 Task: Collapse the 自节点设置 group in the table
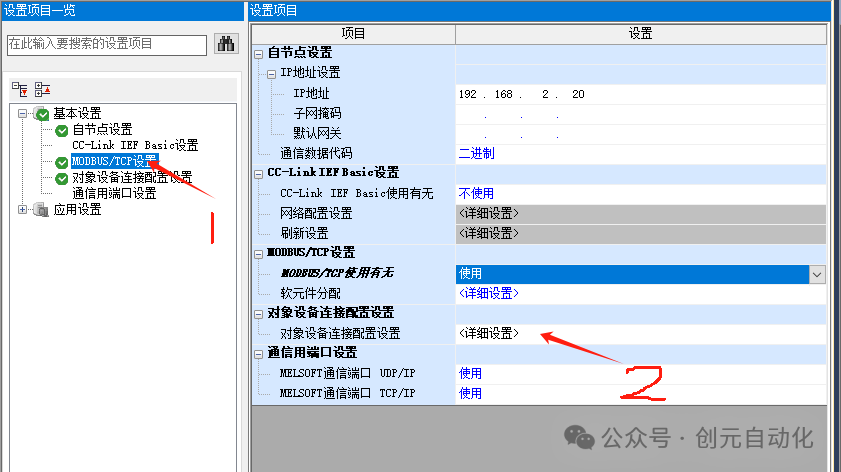[259, 54]
